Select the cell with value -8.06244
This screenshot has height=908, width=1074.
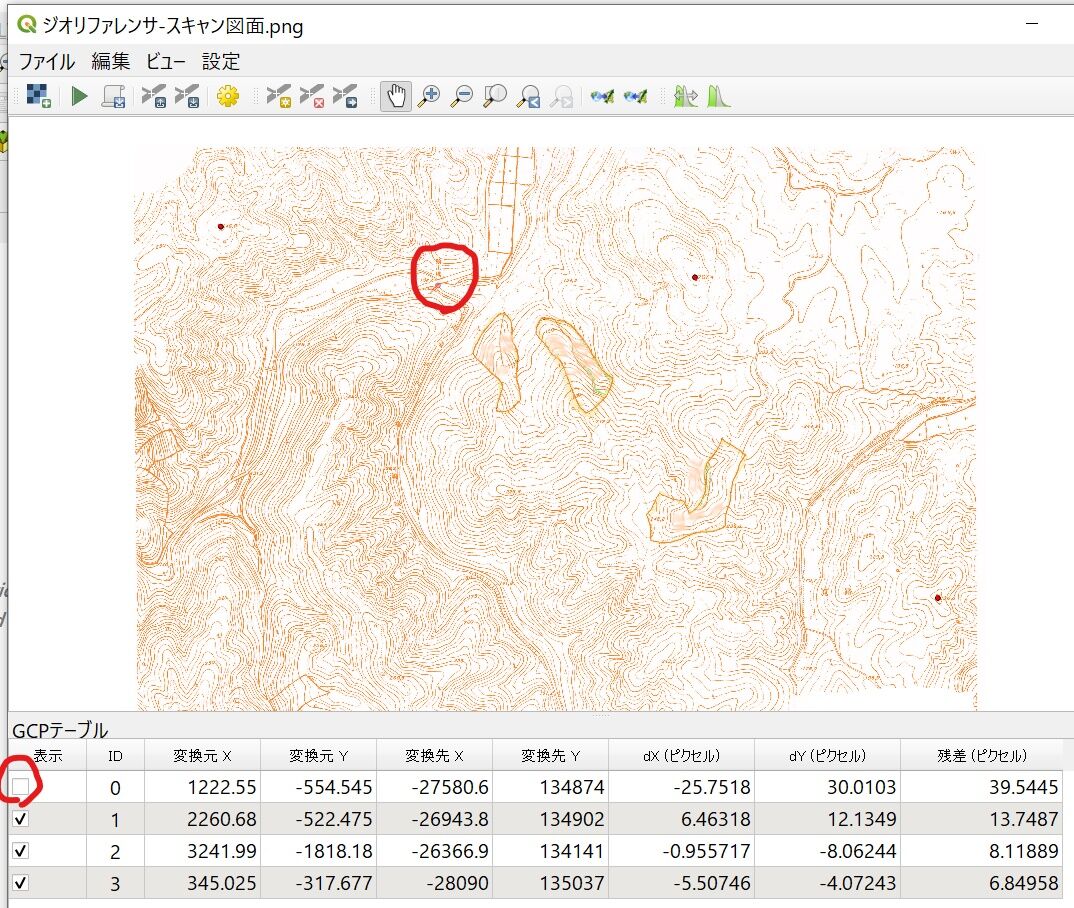point(827,851)
